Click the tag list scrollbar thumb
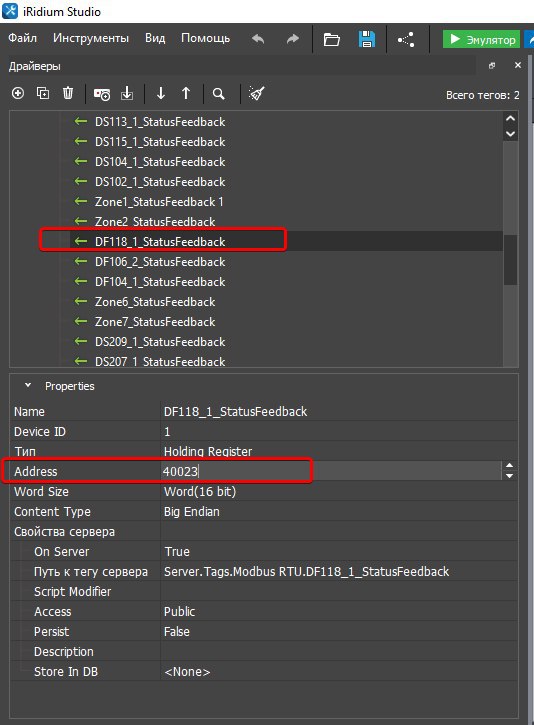This screenshot has height=725, width=534. (510, 260)
